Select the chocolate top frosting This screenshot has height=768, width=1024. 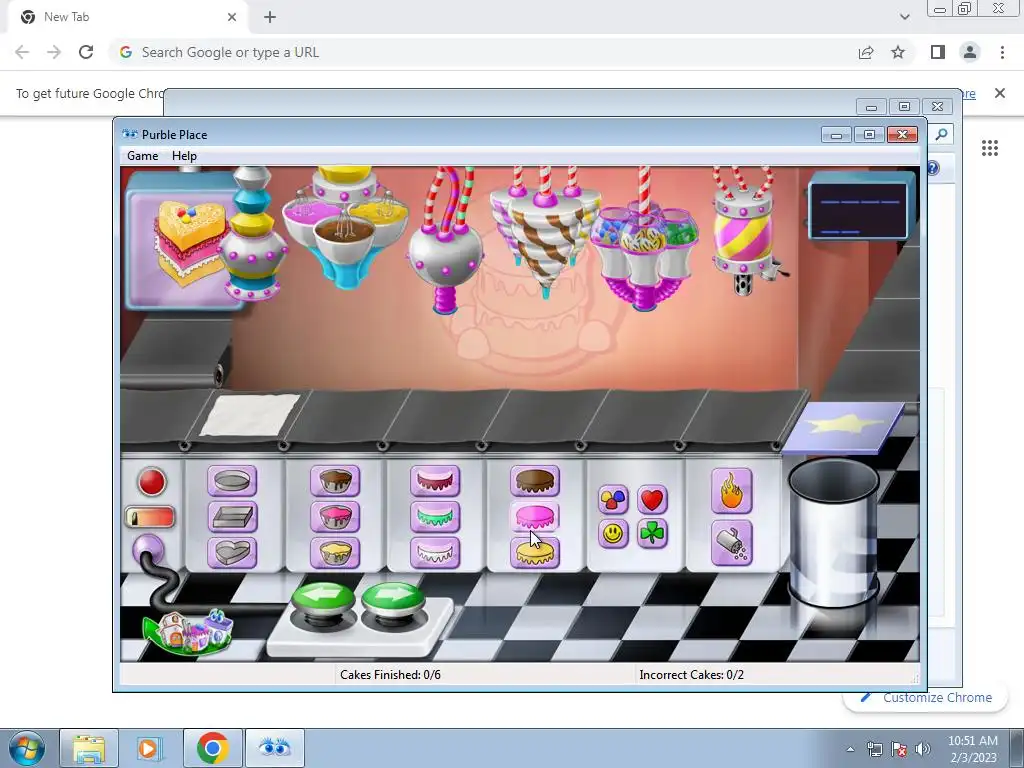point(535,481)
